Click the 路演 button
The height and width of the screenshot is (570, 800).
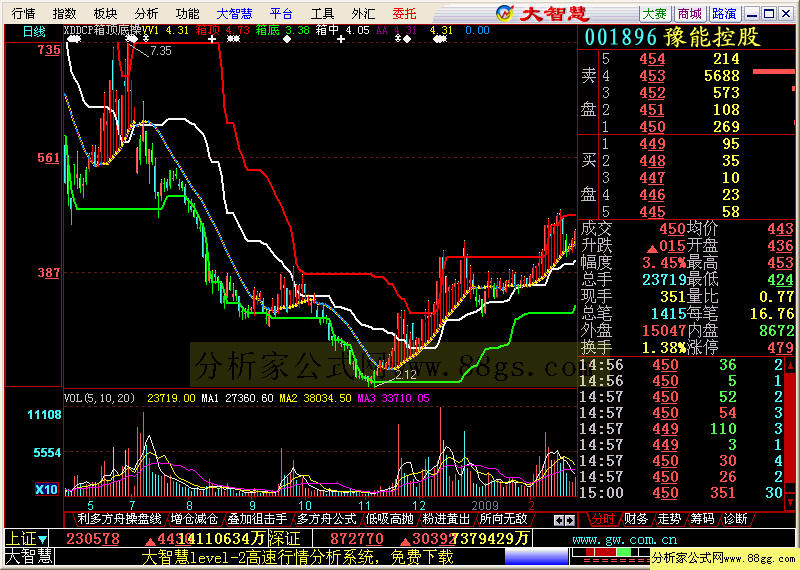click(x=724, y=14)
